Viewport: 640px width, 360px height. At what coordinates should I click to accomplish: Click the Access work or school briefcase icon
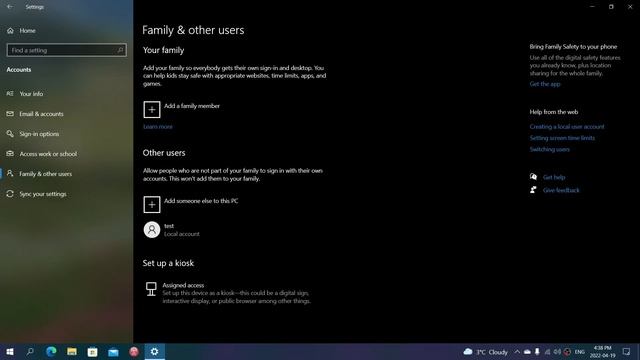coord(10,153)
